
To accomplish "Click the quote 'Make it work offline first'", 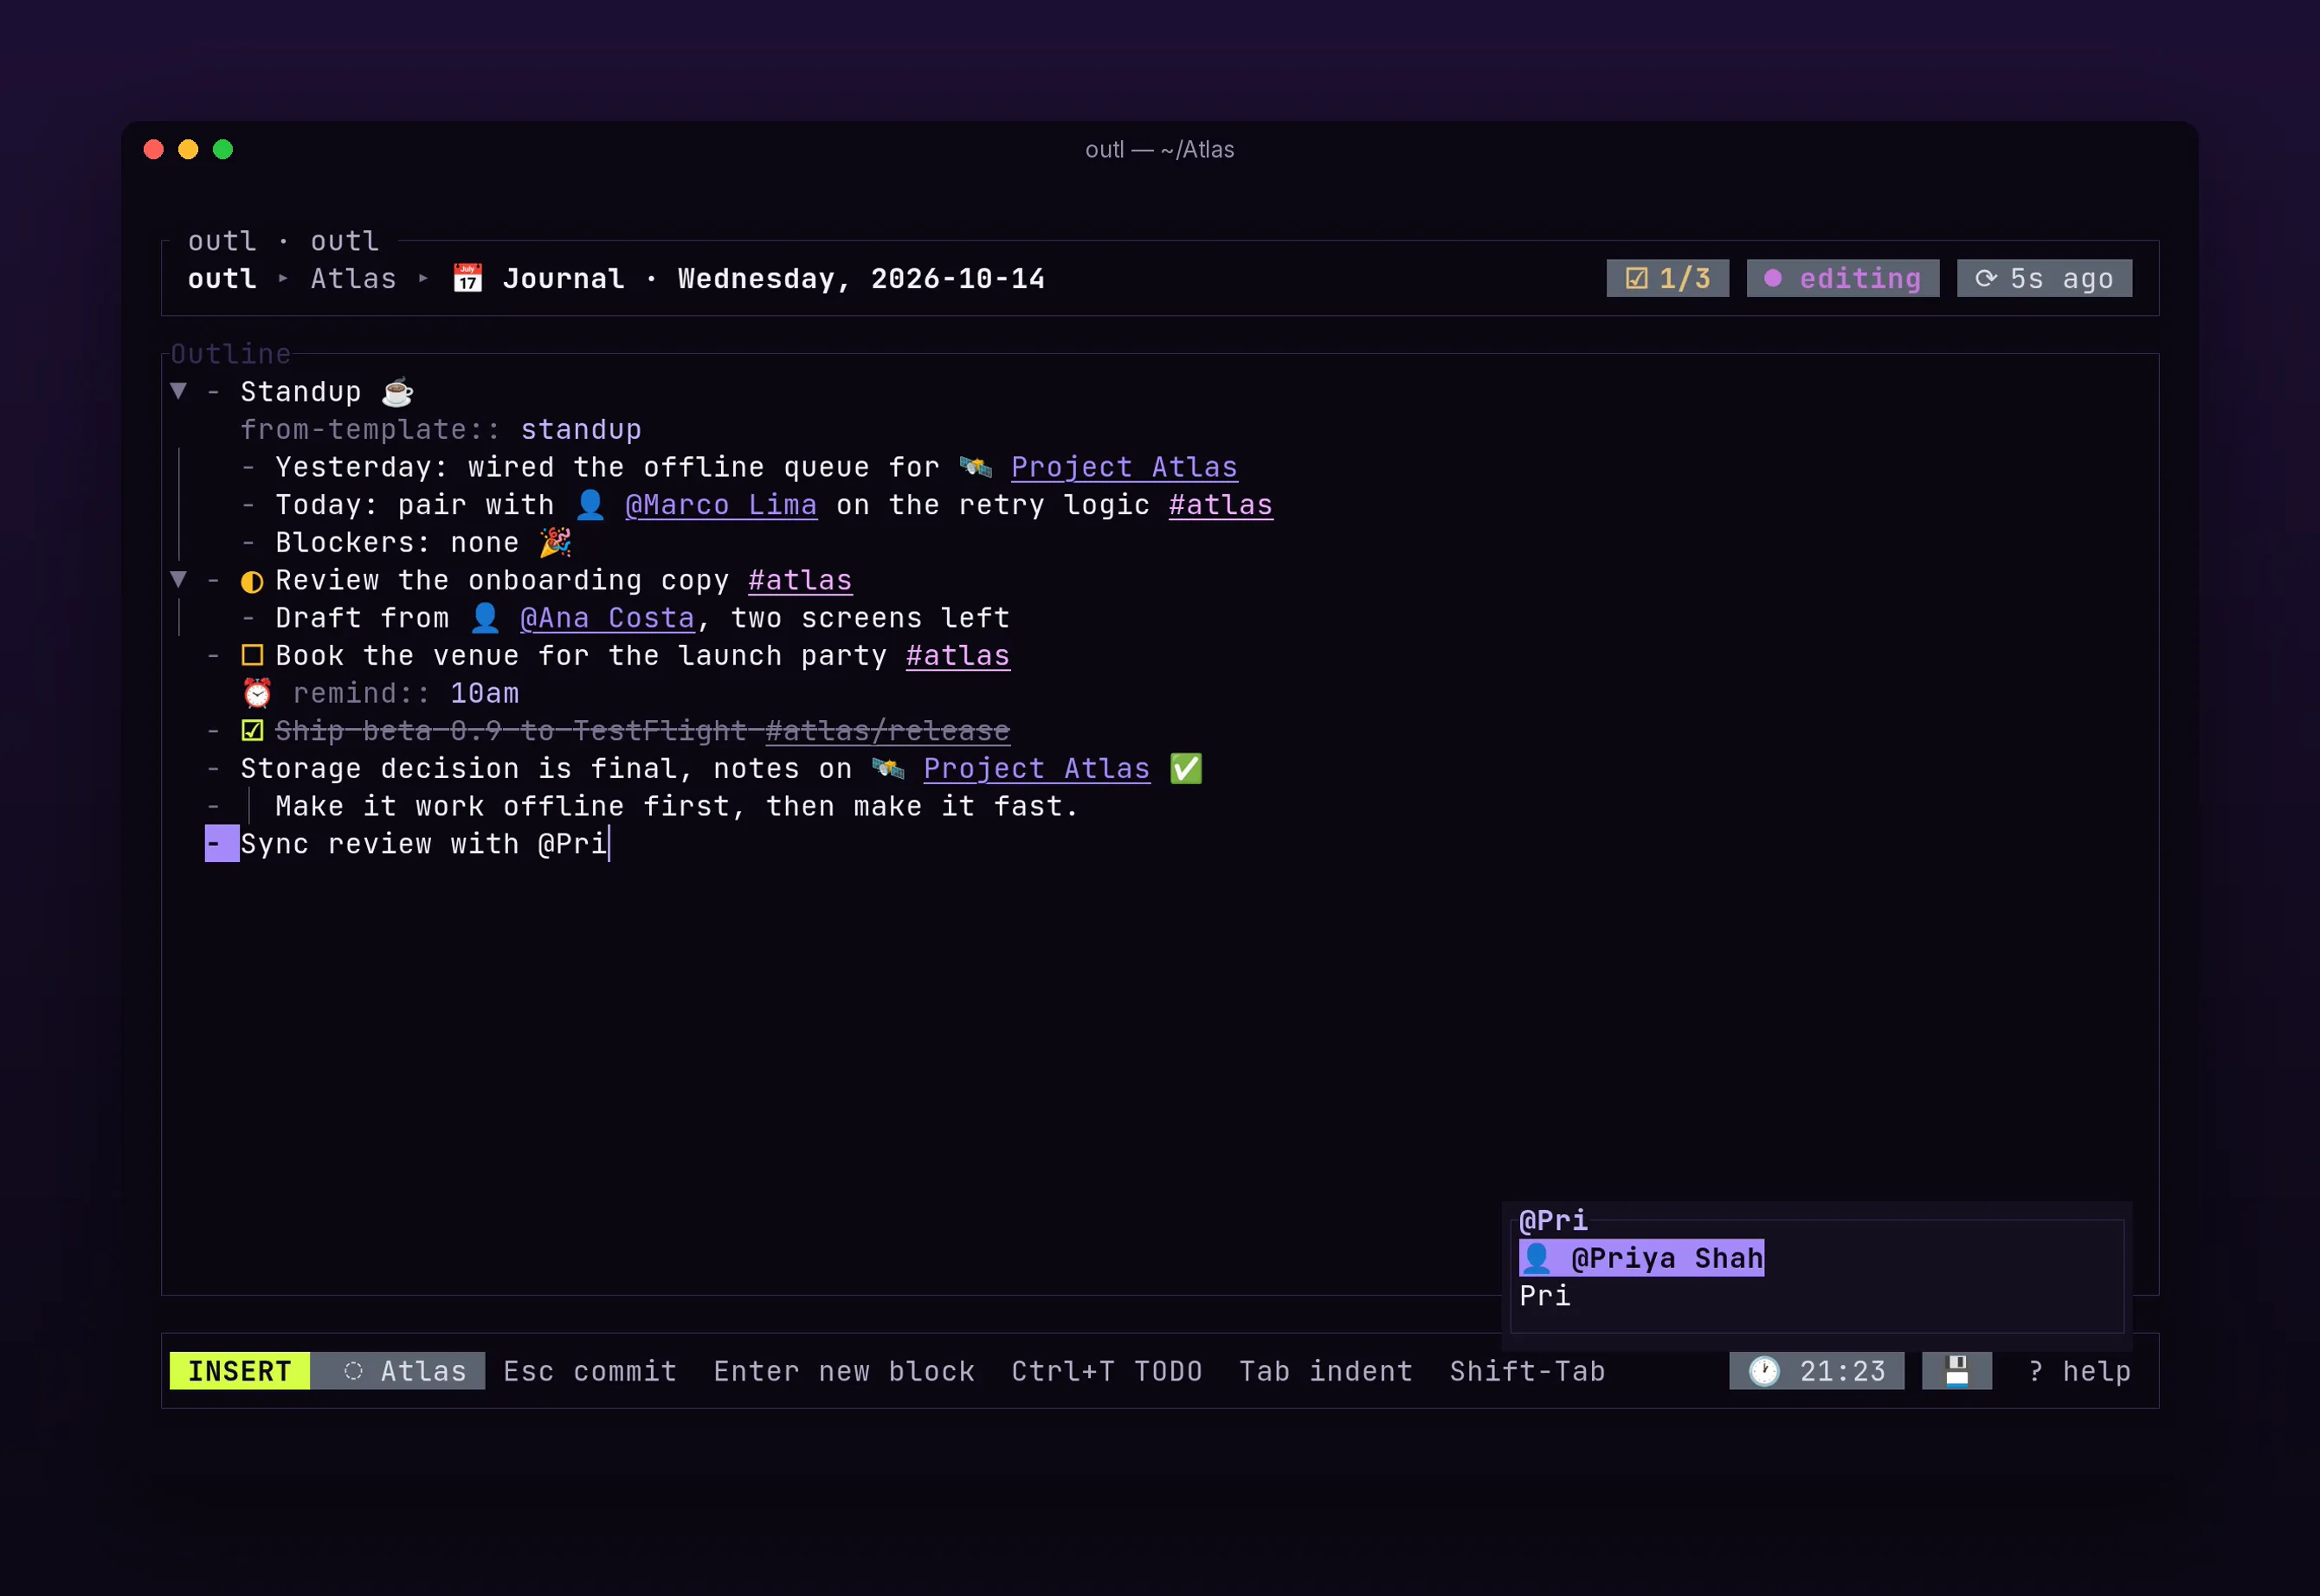I will (677, 806).
